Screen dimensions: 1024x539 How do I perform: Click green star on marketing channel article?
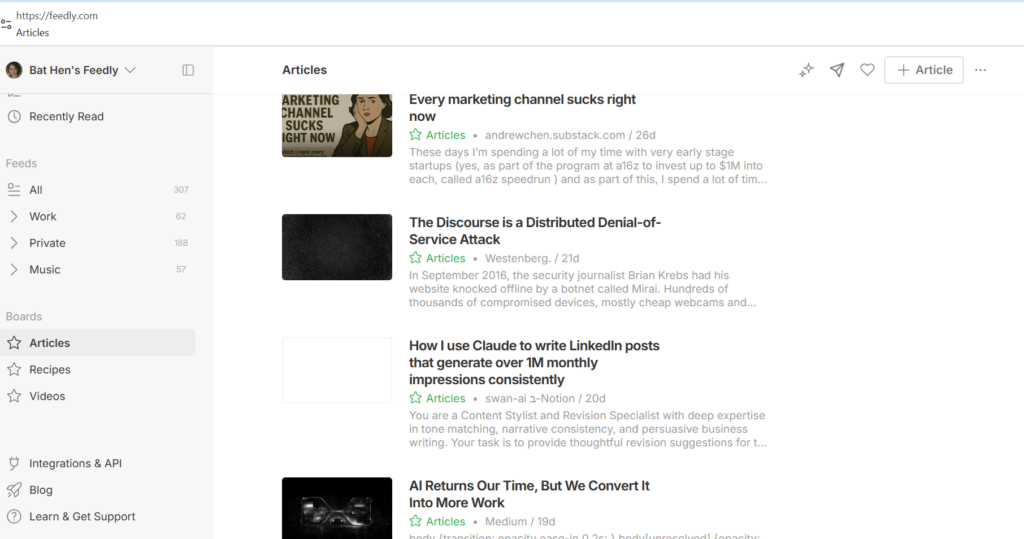pyautogui.click(x=415, y=135)
